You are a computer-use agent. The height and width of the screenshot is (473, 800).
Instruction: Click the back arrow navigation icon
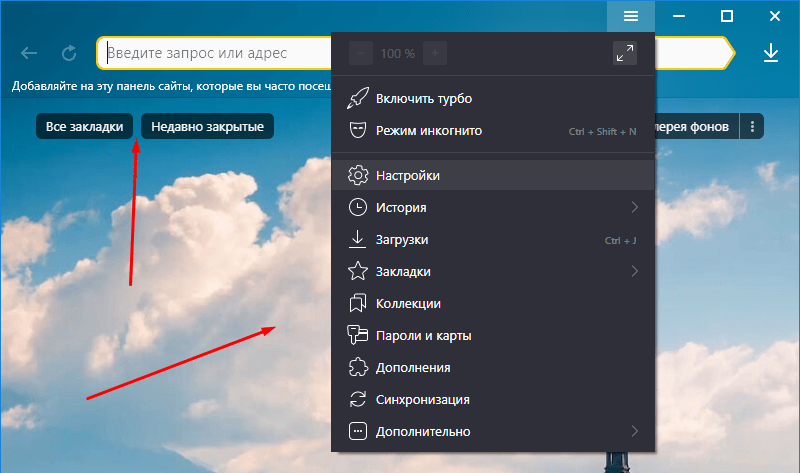click(29, 53)
